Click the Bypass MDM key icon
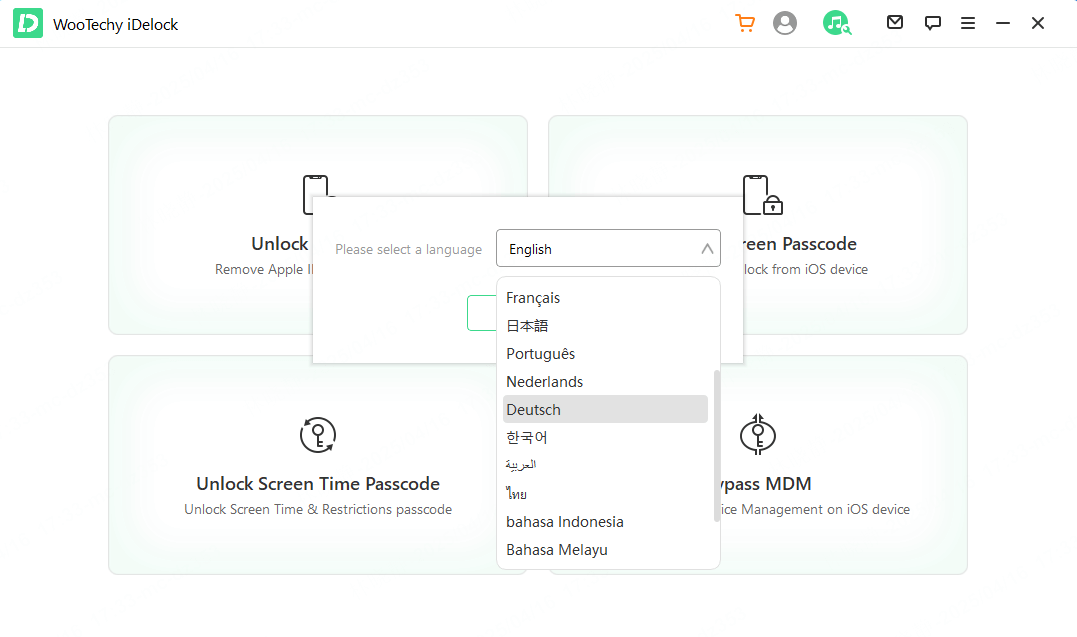The image size is (1077, 637). (x=757, y=435)
